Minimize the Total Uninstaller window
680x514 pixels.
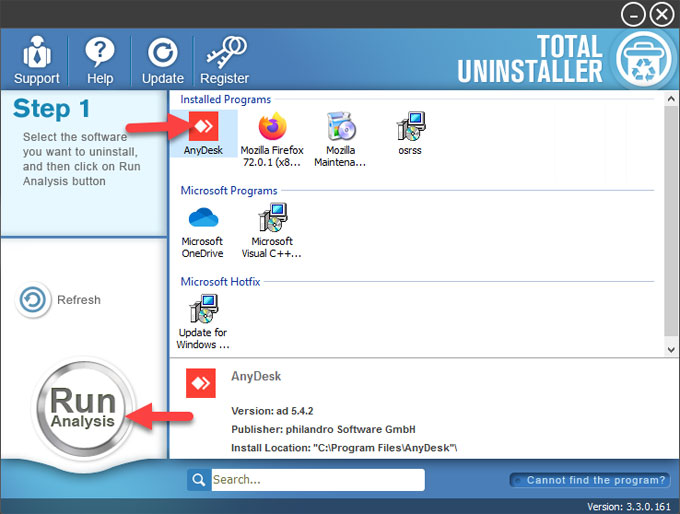tap(633, 15)
